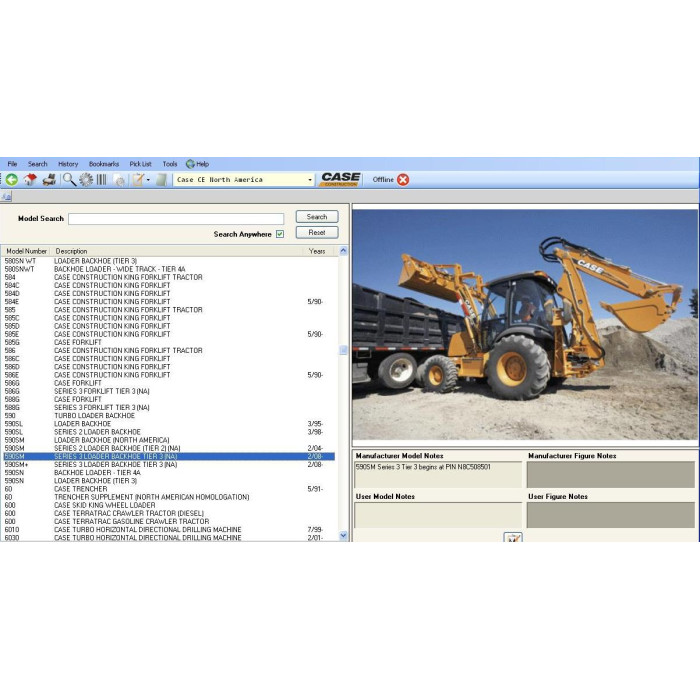Select 590SL Series 2 Loader Backhoe row

click(169, 432)
